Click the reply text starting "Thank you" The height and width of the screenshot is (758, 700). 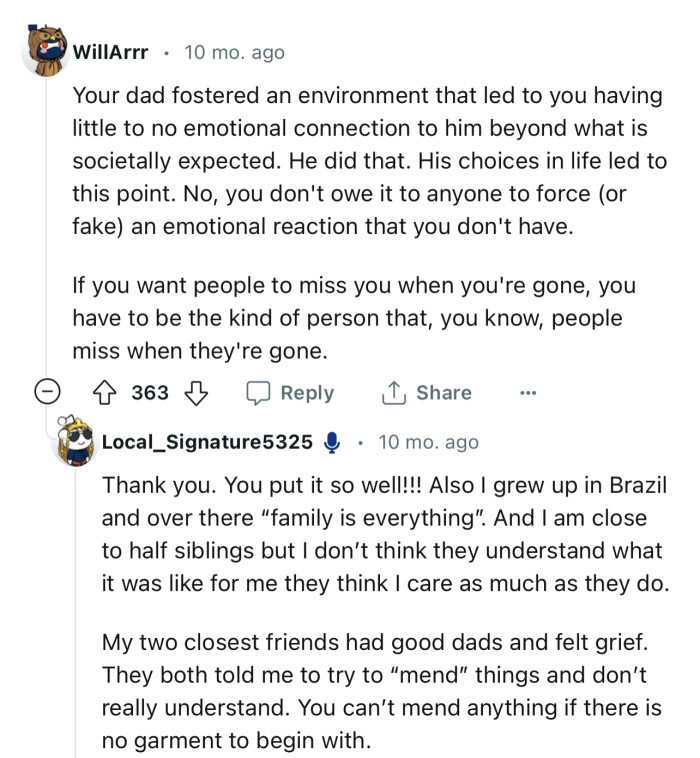[x=385, y=534]
